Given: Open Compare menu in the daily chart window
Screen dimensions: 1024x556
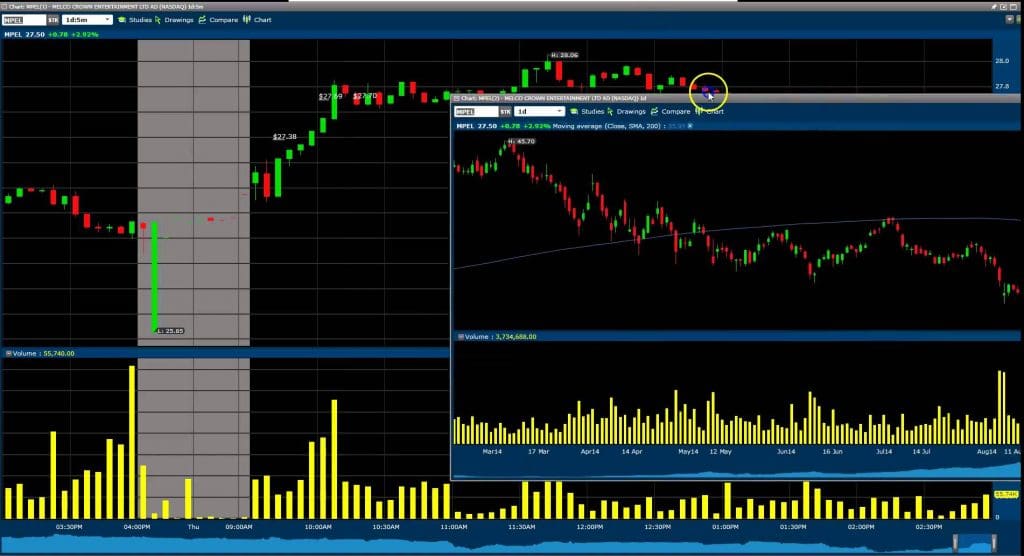Looking at the screenshot, I should tap(670, 111).
